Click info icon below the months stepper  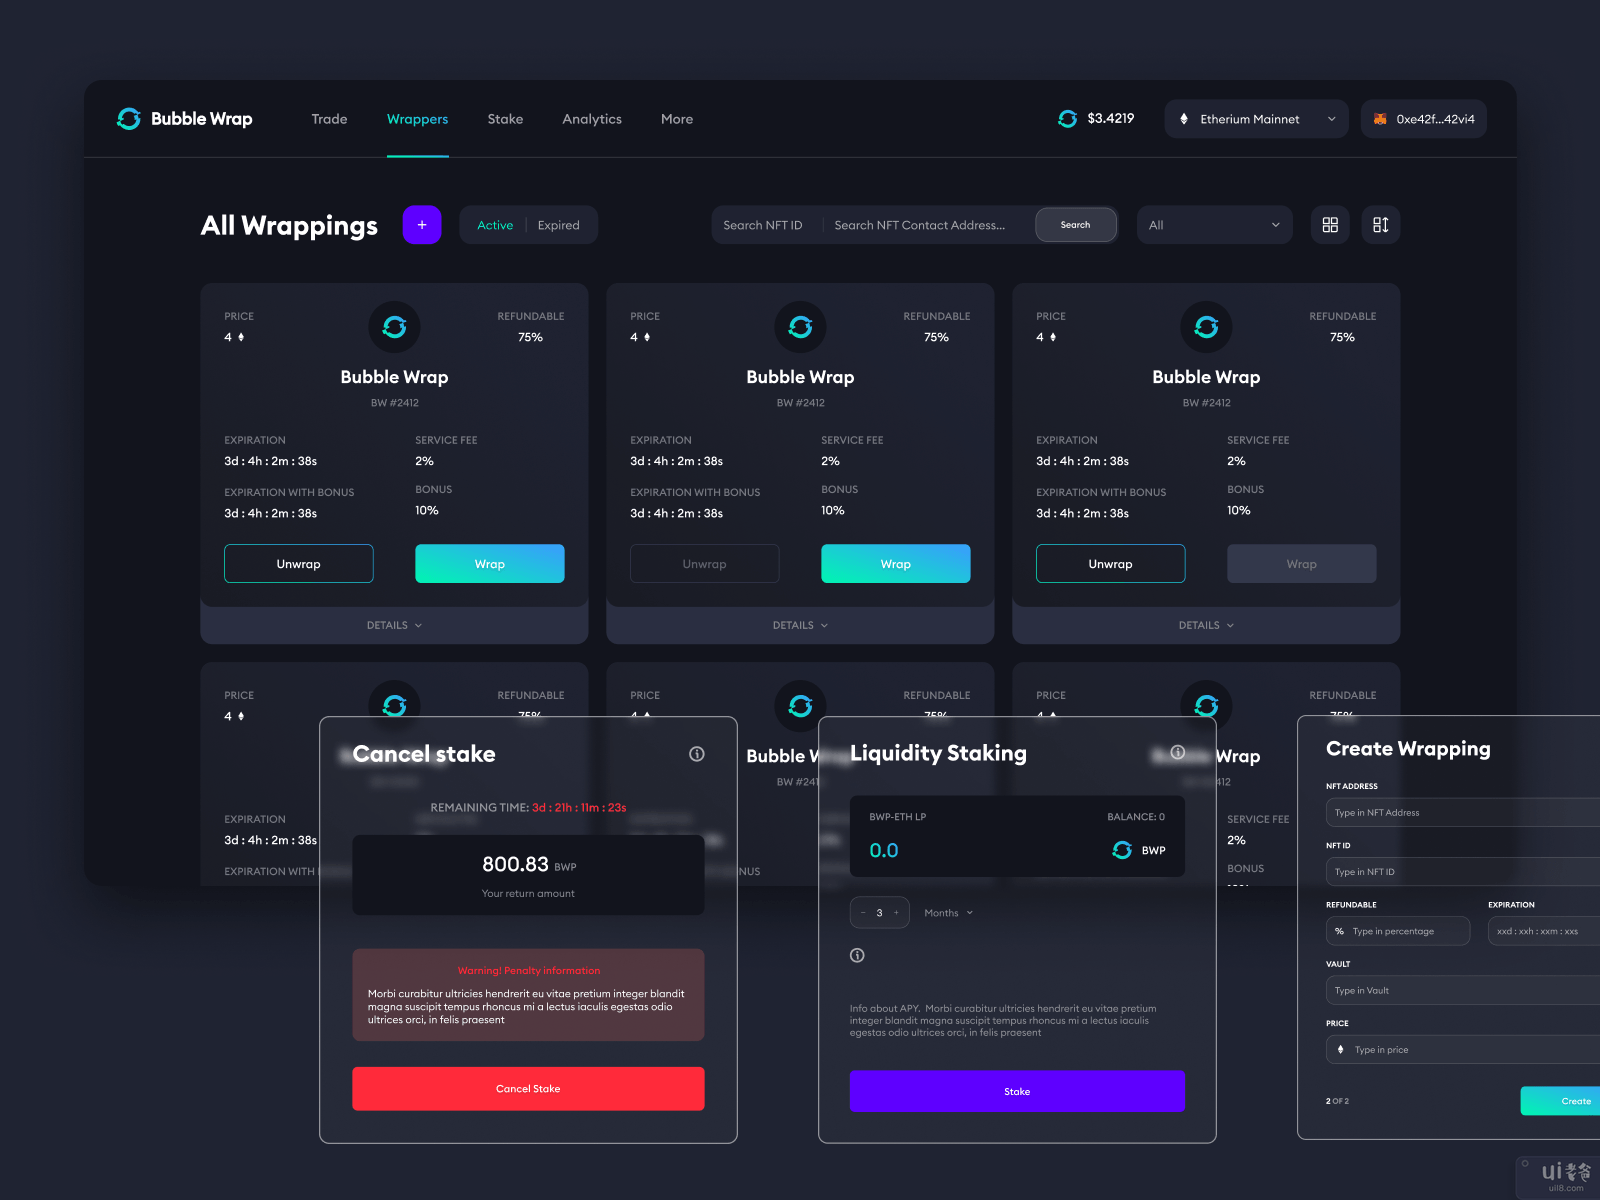(857, 955)
